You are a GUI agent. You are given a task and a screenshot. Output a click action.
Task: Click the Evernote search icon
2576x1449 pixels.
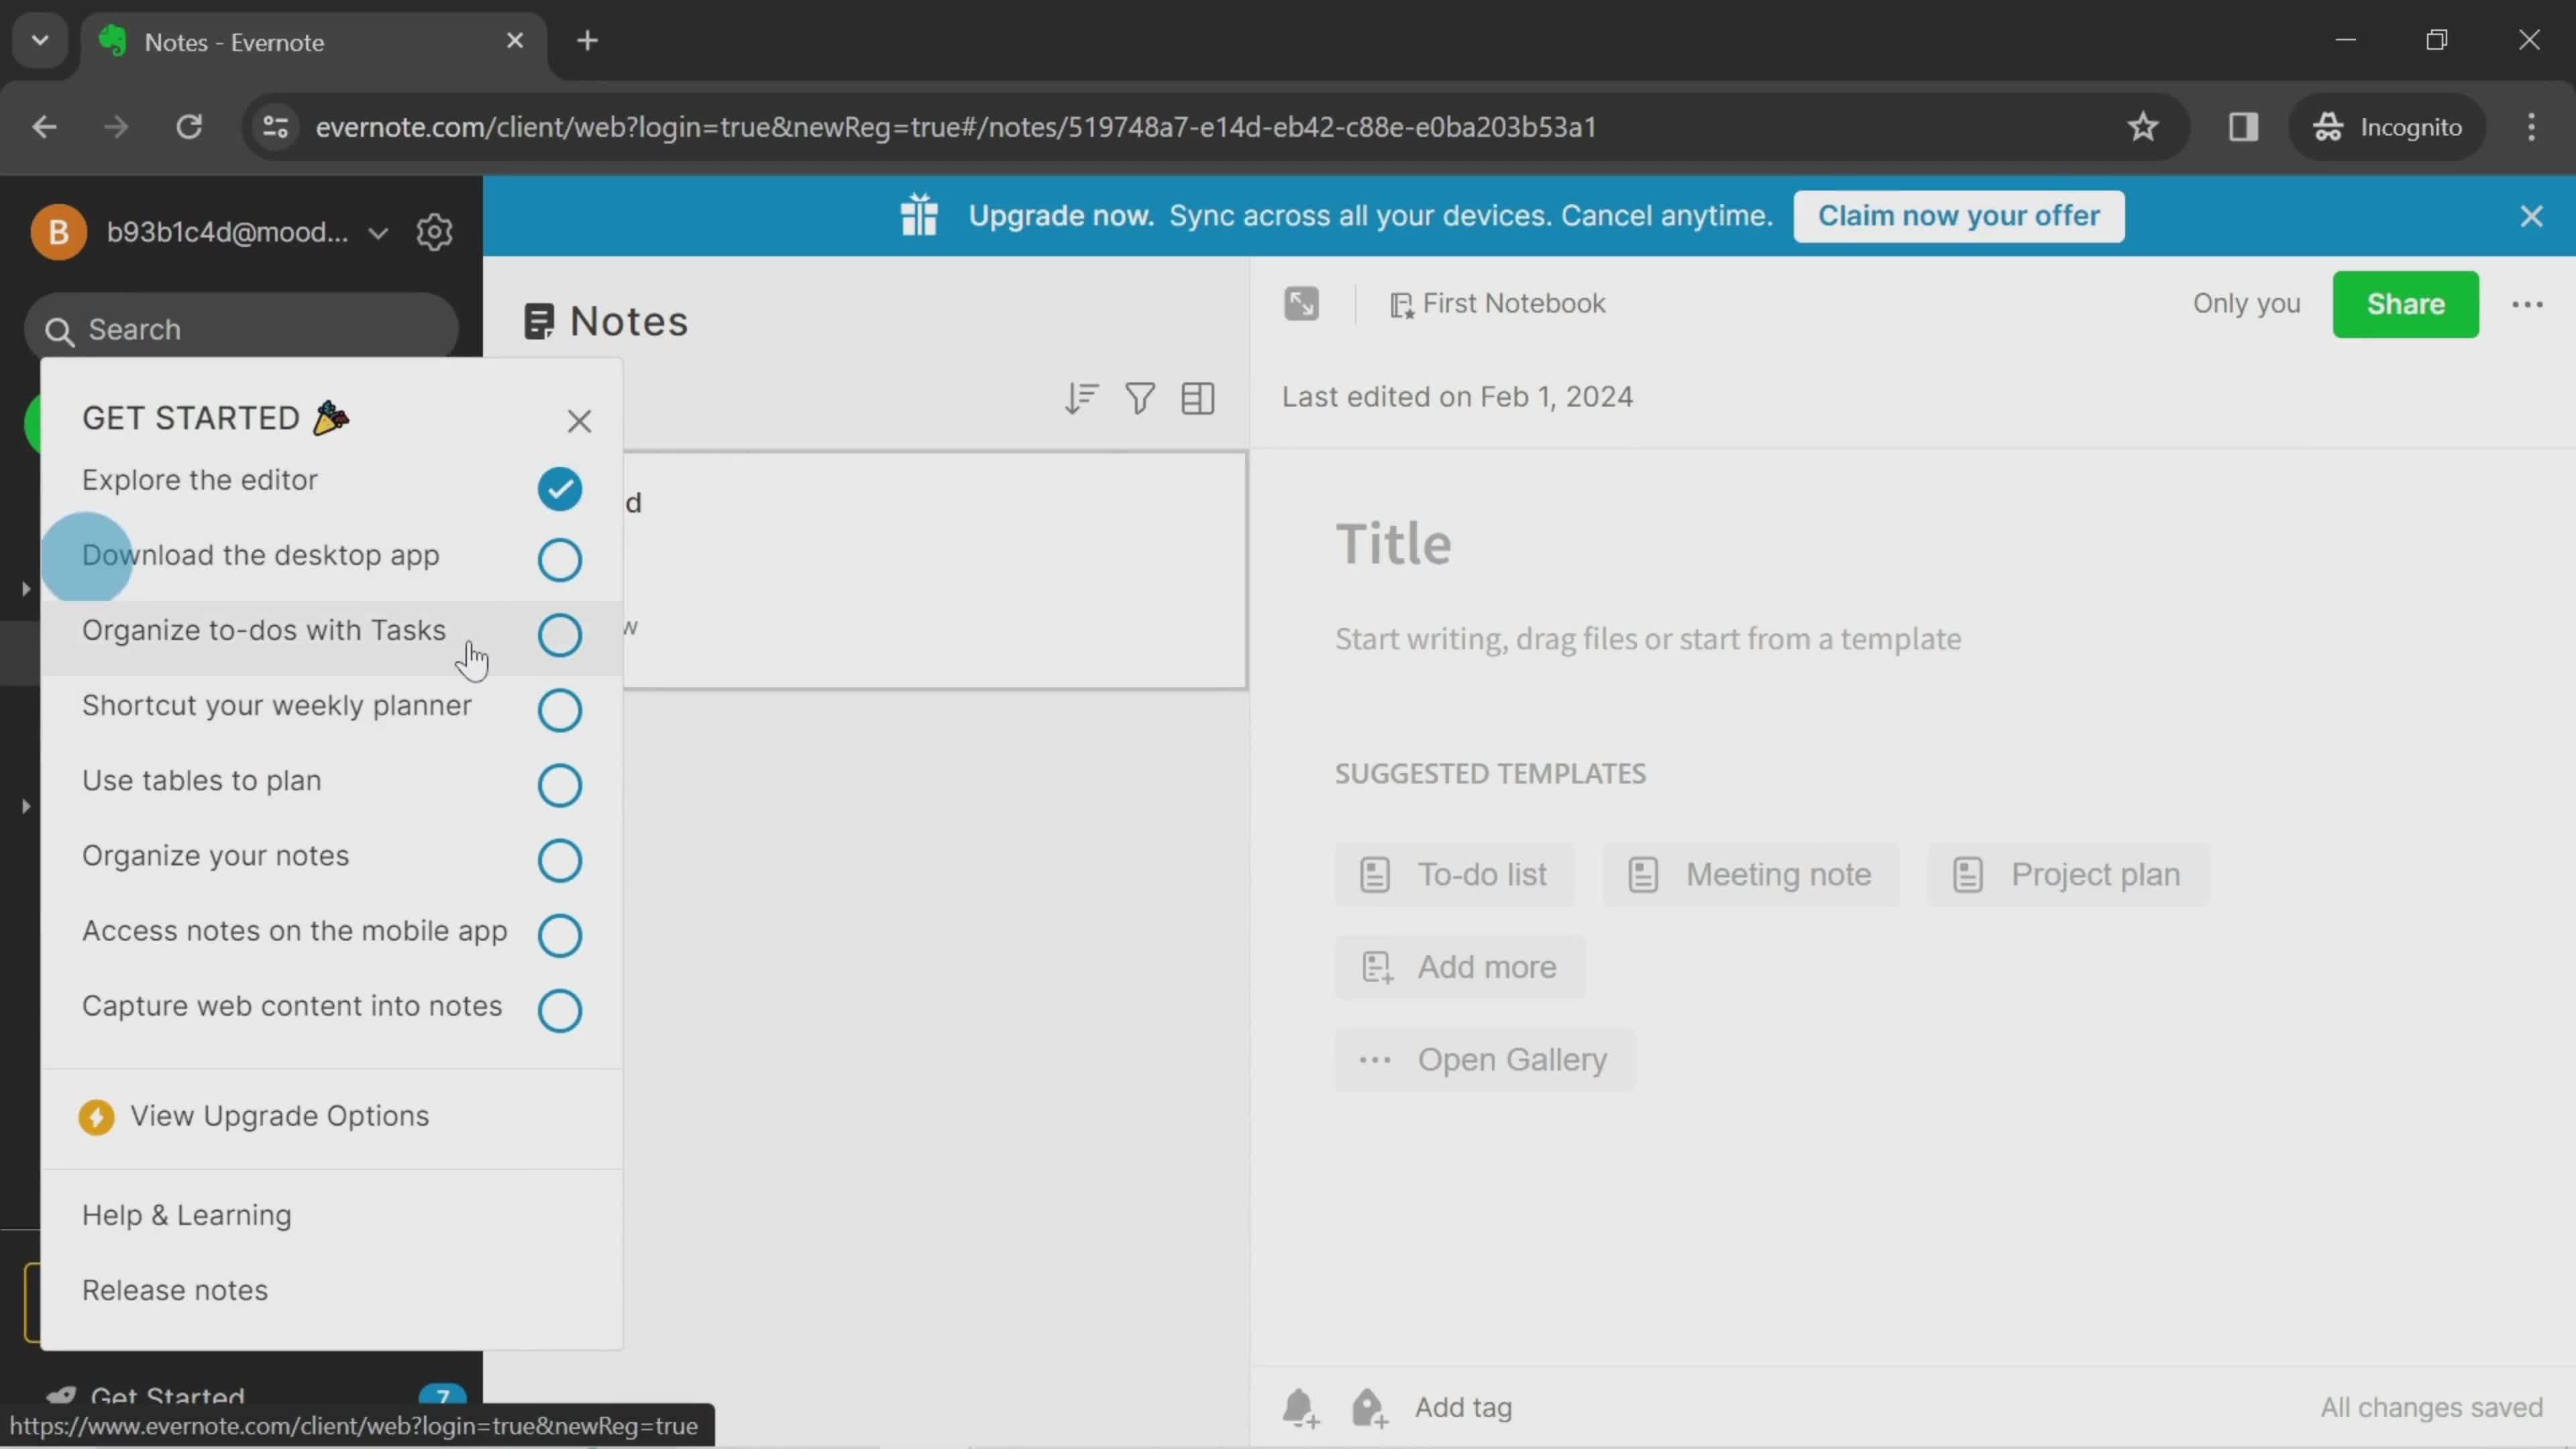(x=58, y=331)
